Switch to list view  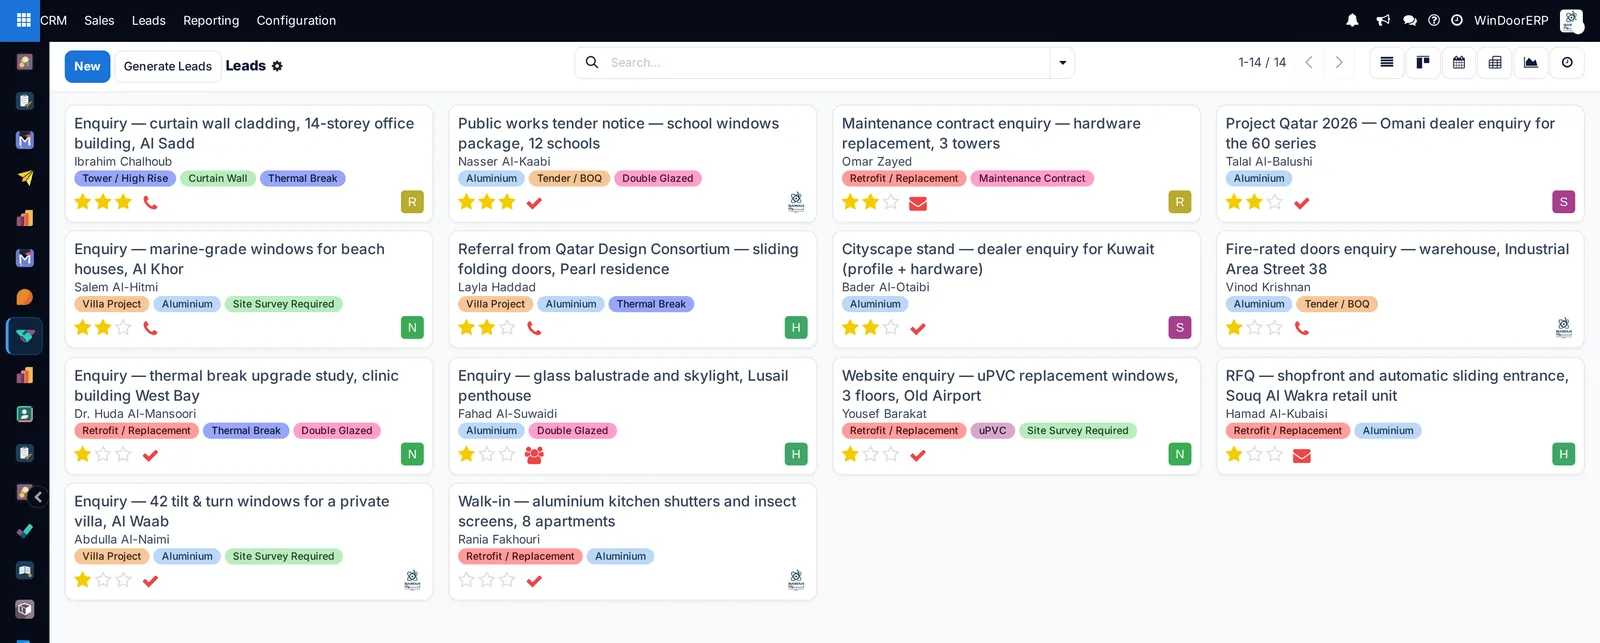(1387, 62)
